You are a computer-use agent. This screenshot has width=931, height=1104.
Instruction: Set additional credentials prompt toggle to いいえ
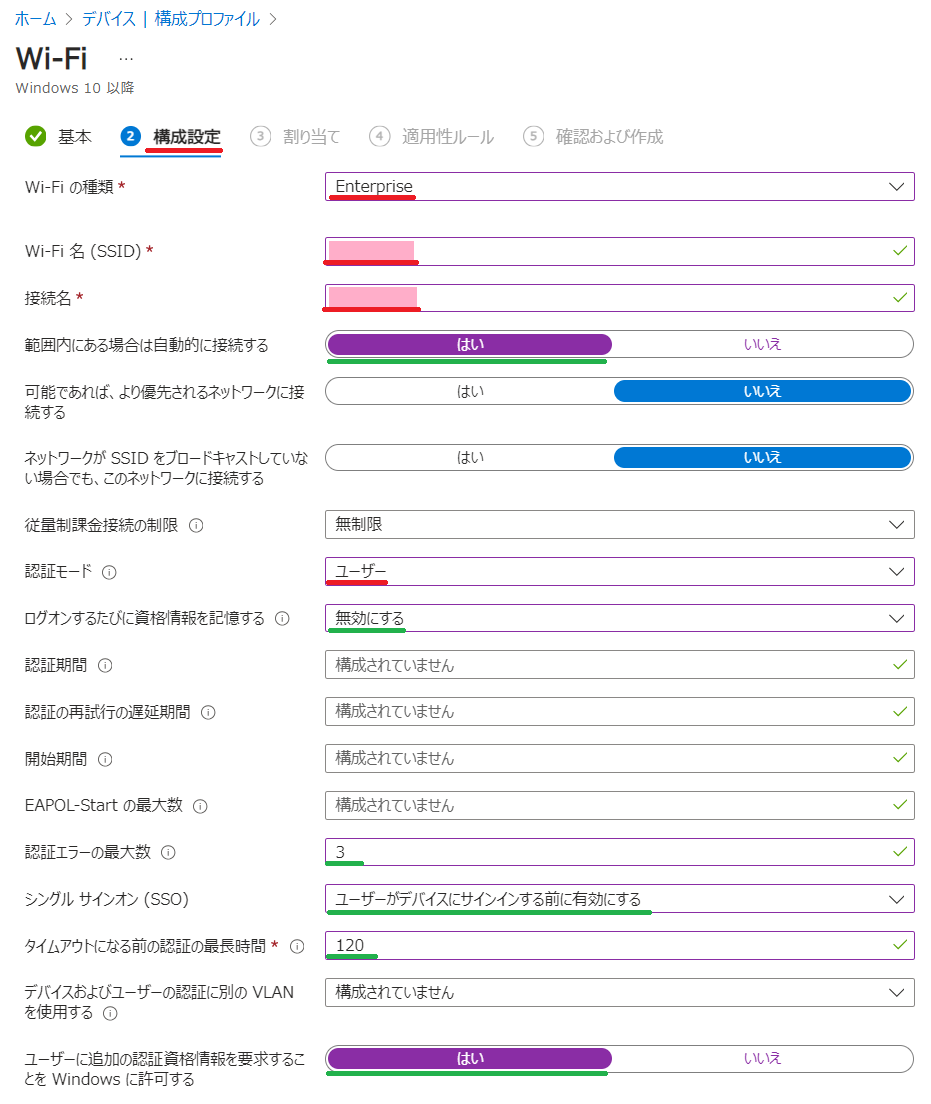click(763, 1058)
